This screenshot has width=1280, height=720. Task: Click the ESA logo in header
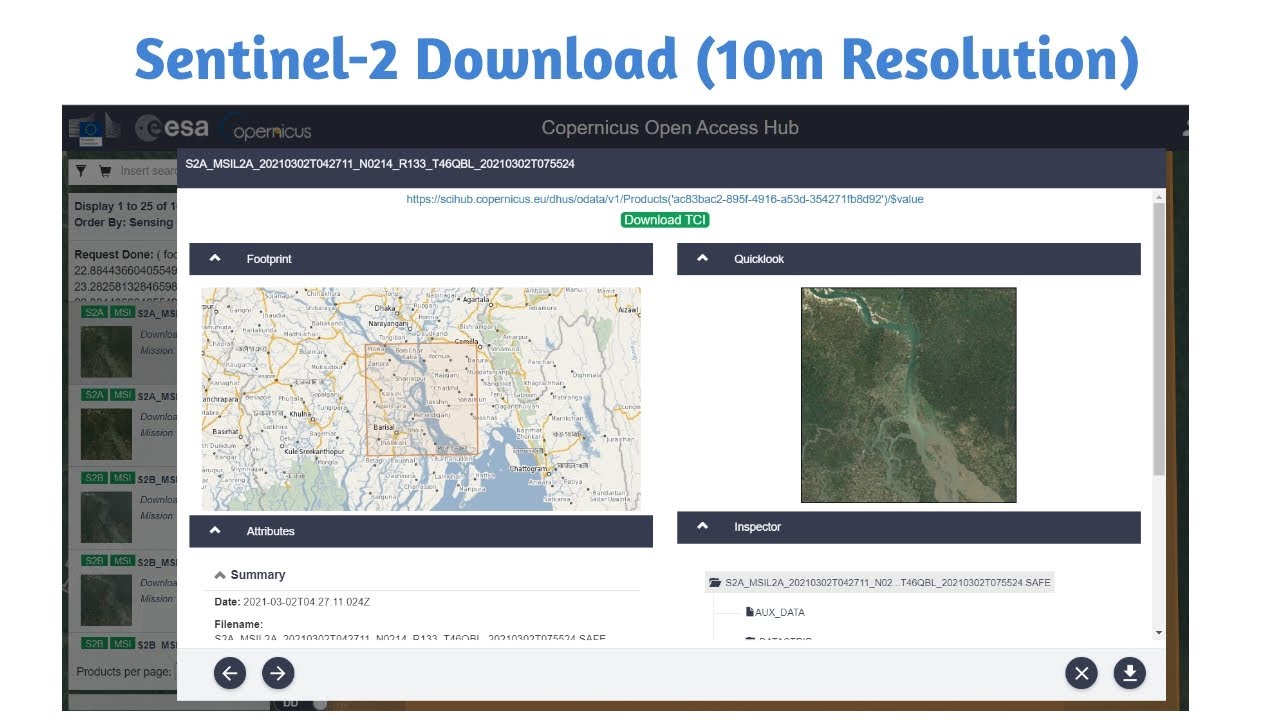point(172,128)
